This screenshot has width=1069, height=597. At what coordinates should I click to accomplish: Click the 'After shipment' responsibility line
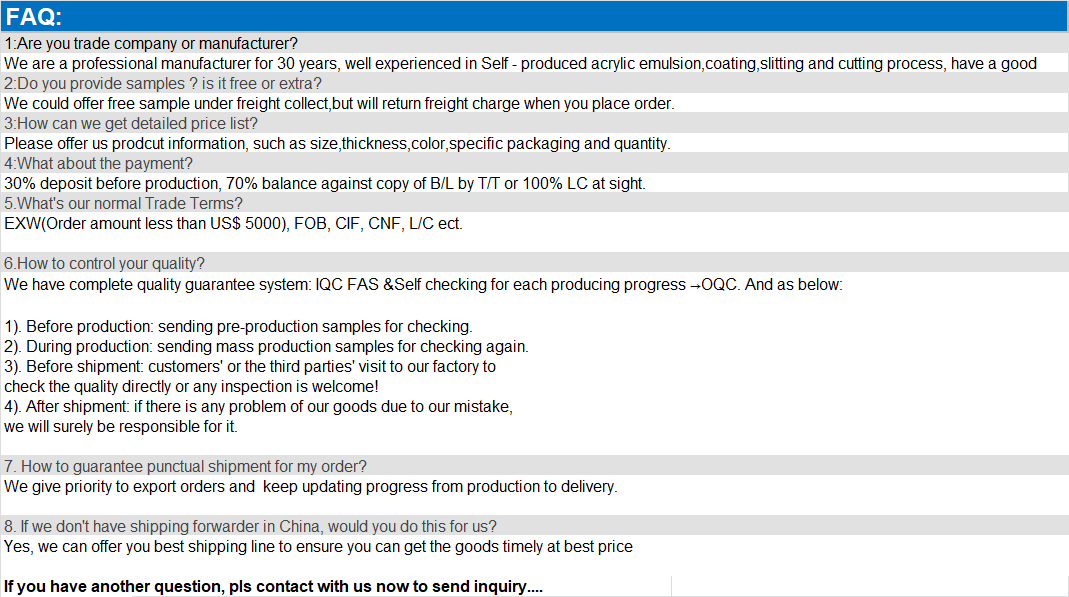(258, 407)
